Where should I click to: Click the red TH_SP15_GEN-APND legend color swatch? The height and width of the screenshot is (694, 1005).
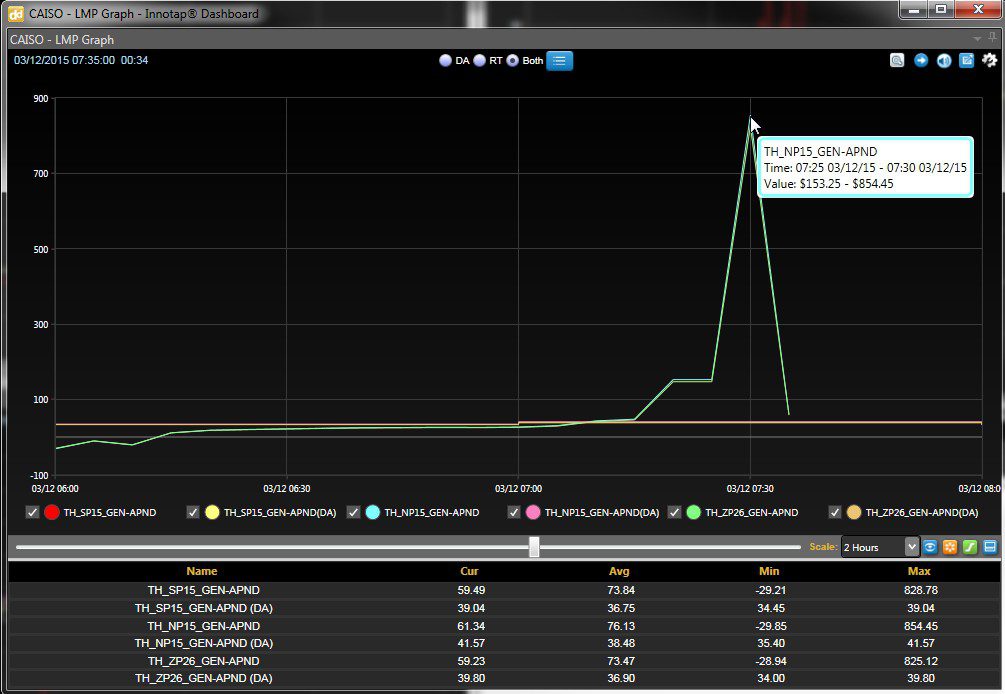pos(52,512)
